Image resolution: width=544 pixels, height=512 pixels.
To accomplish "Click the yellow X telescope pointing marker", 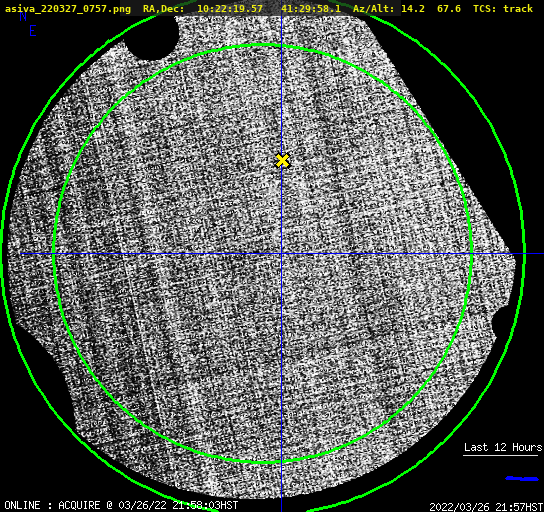I will tap(283, 161).
